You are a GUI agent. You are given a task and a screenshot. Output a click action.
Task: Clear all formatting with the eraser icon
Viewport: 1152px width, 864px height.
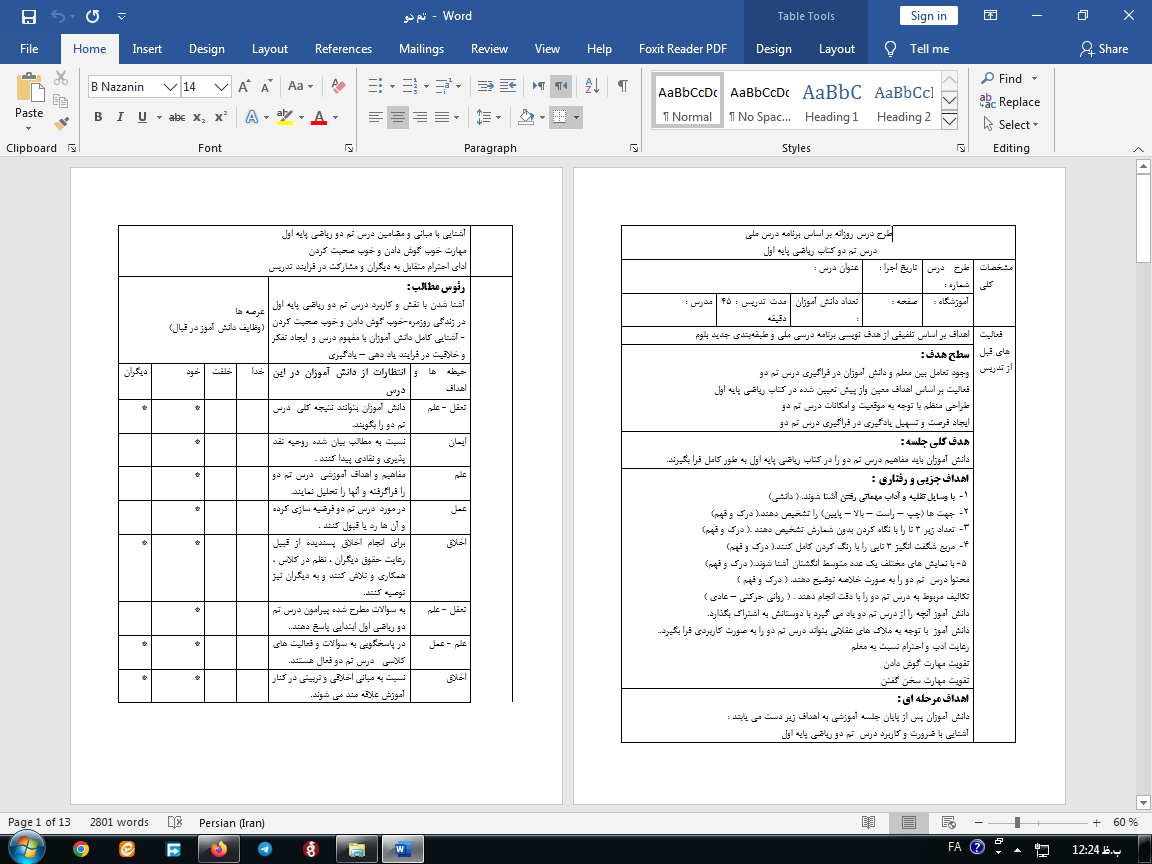click(337, 87)
